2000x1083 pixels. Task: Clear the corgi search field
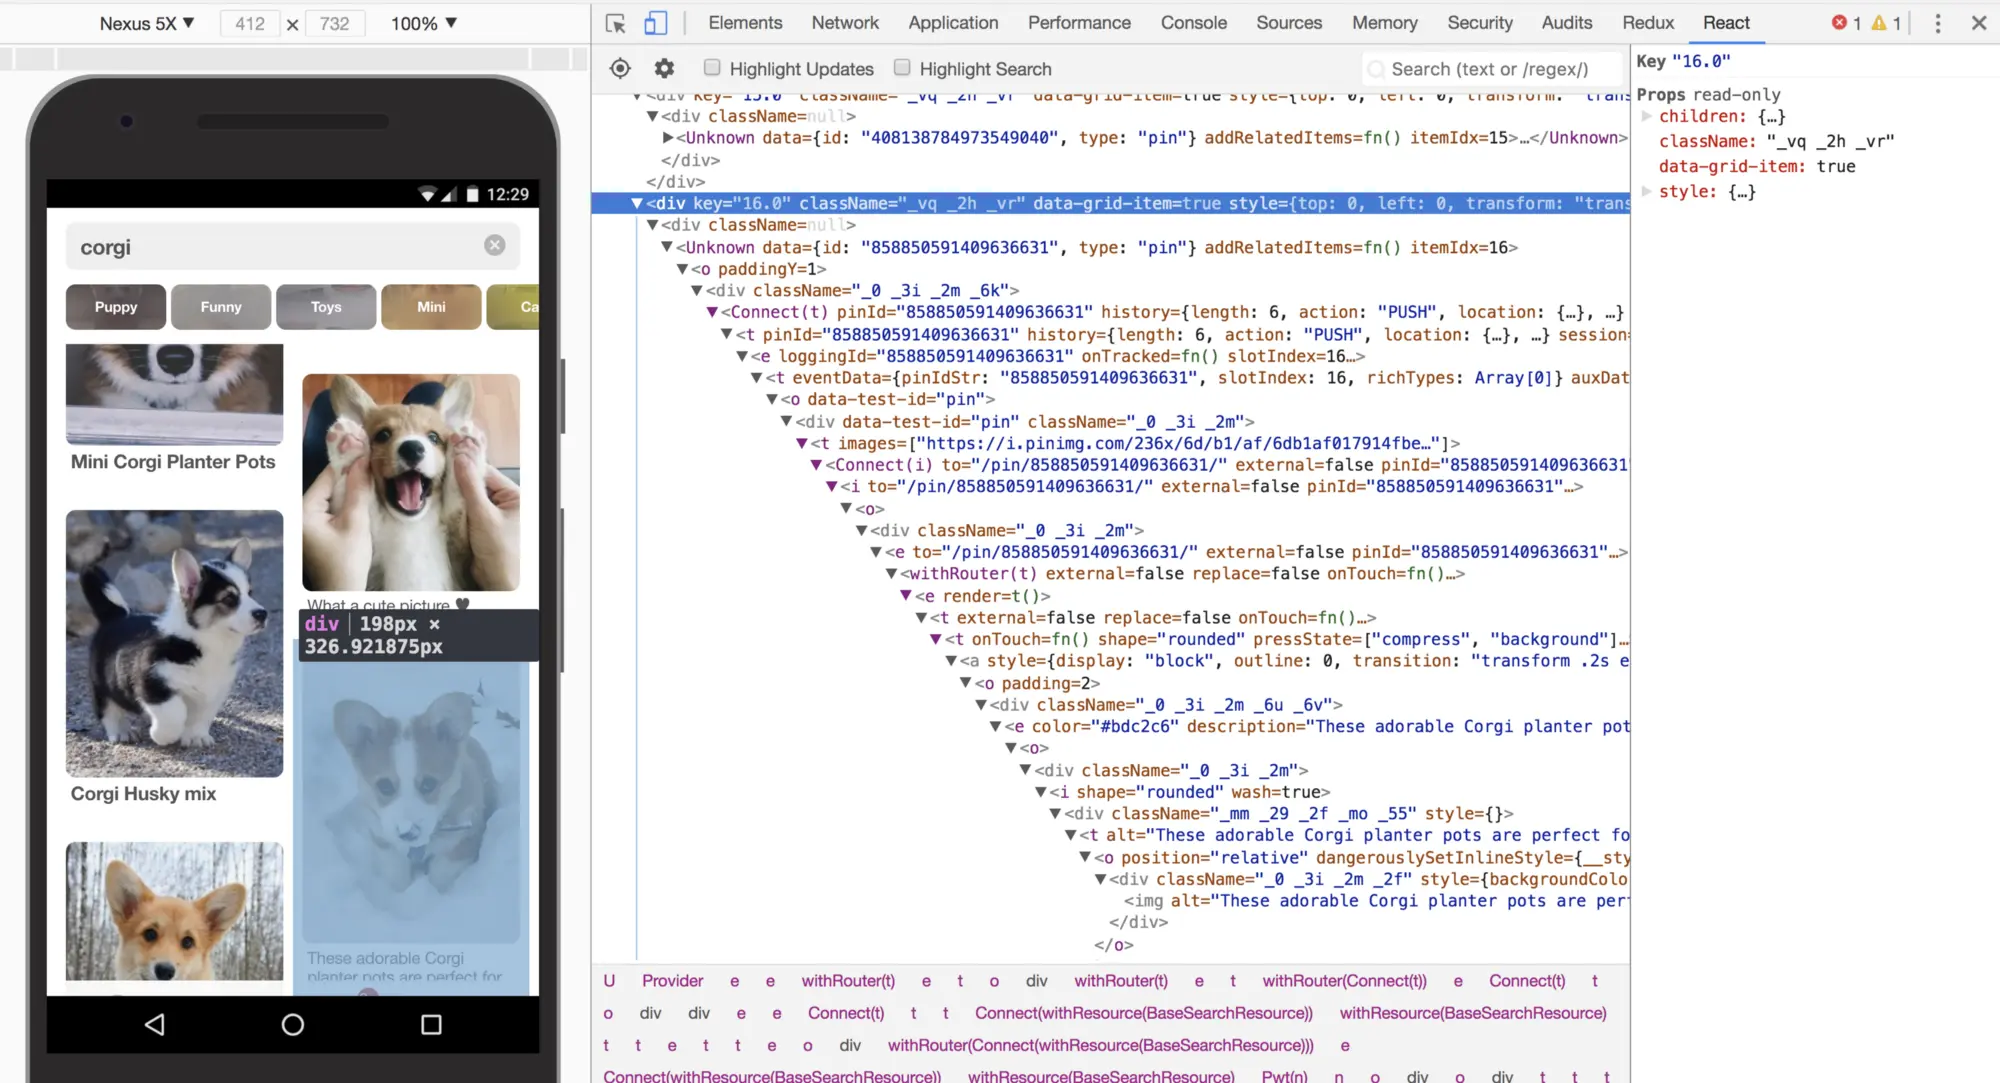coord(495,245)
